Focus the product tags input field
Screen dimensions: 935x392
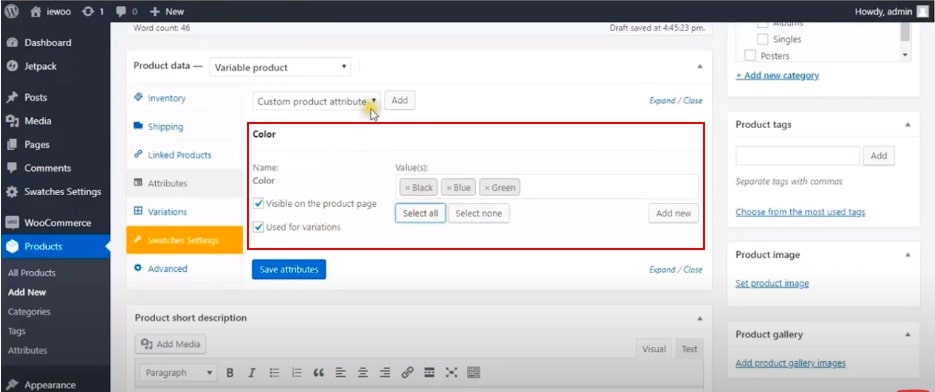[798, 155]
